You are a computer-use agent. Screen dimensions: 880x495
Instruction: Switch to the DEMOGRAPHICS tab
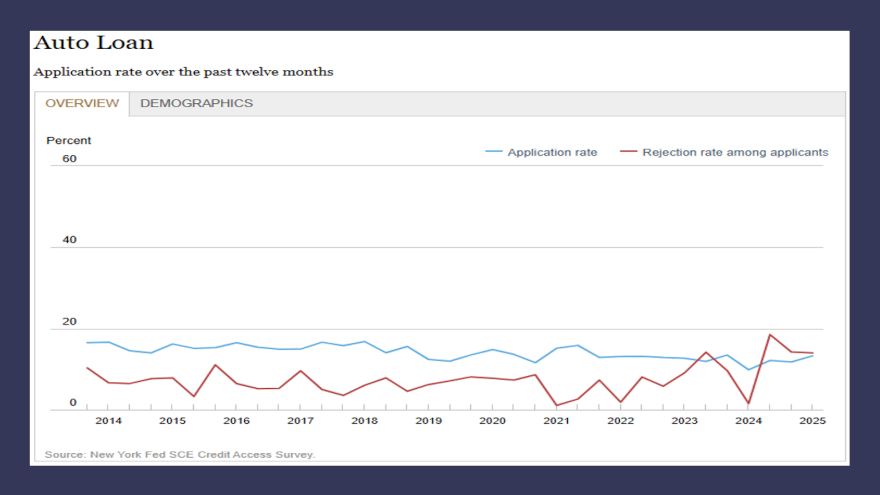196,103
